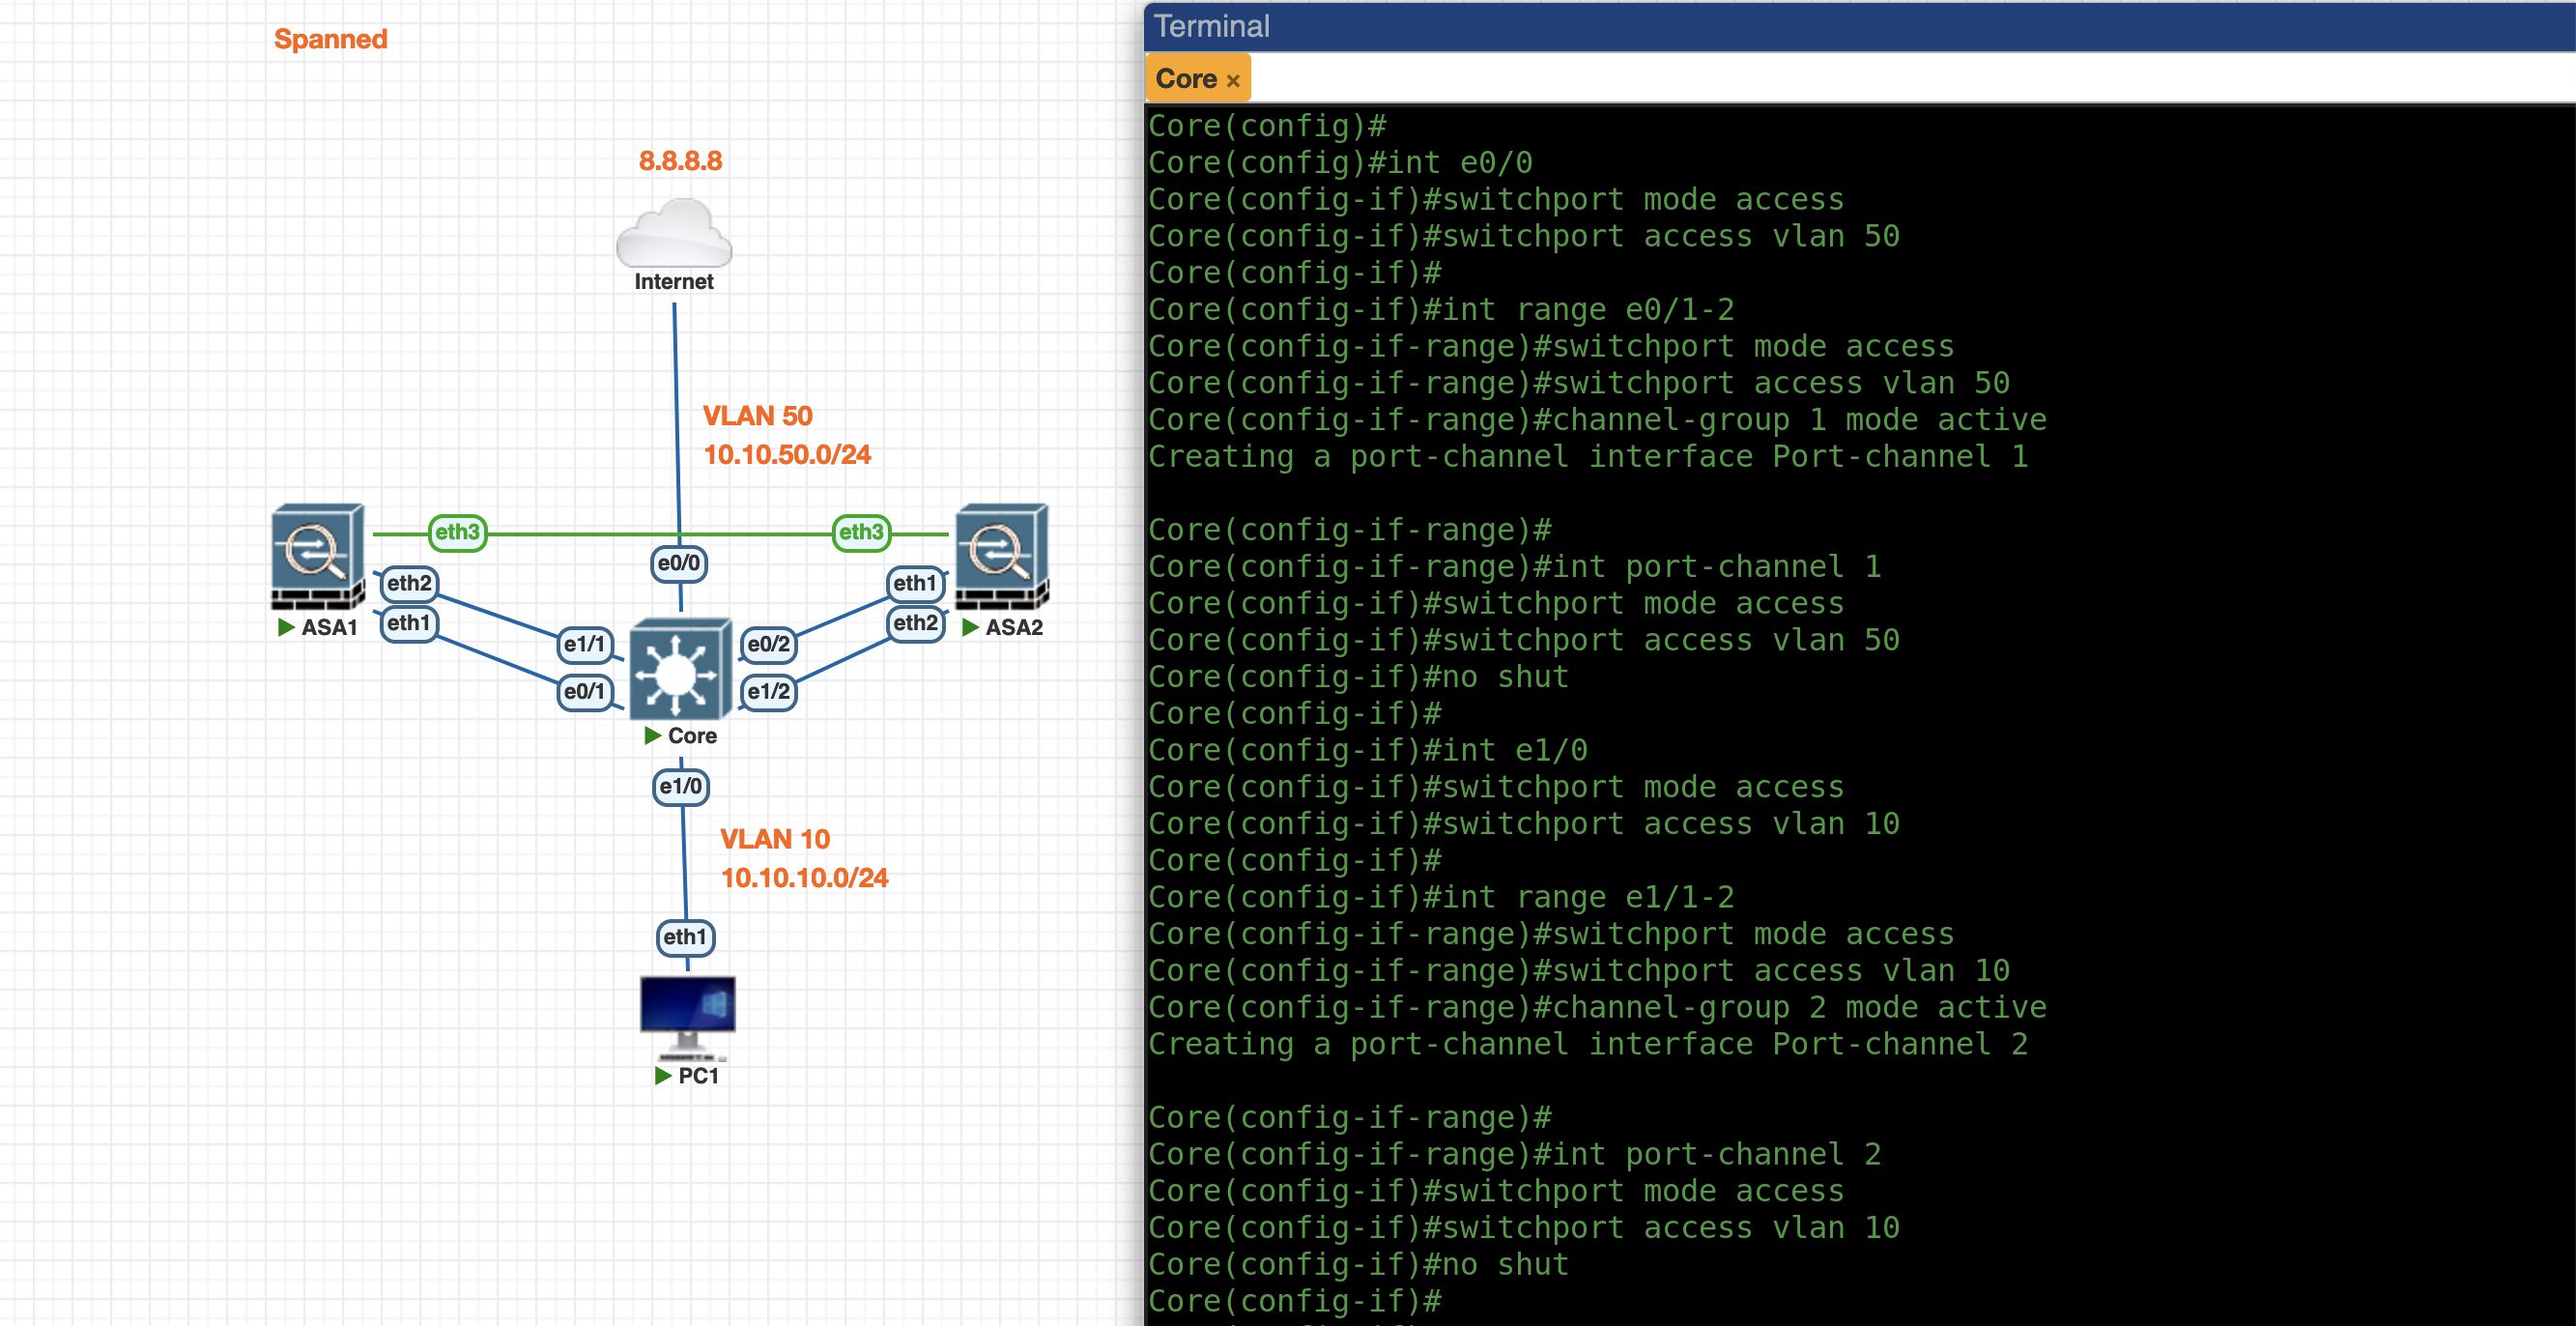Viewport: 2576px width, 1326px height.
Task: Click the e1/1 interface label on Core
Action: click(584, 644)
